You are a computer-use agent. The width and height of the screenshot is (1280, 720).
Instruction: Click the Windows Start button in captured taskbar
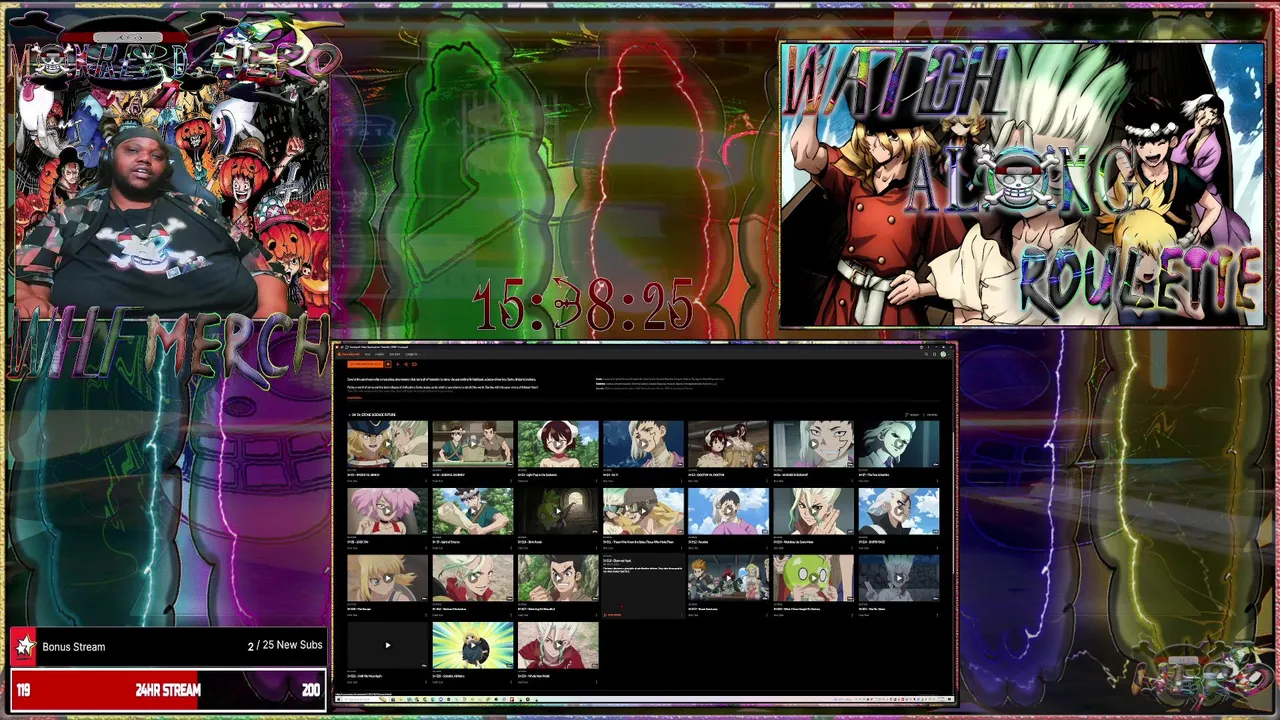point(339,699)
